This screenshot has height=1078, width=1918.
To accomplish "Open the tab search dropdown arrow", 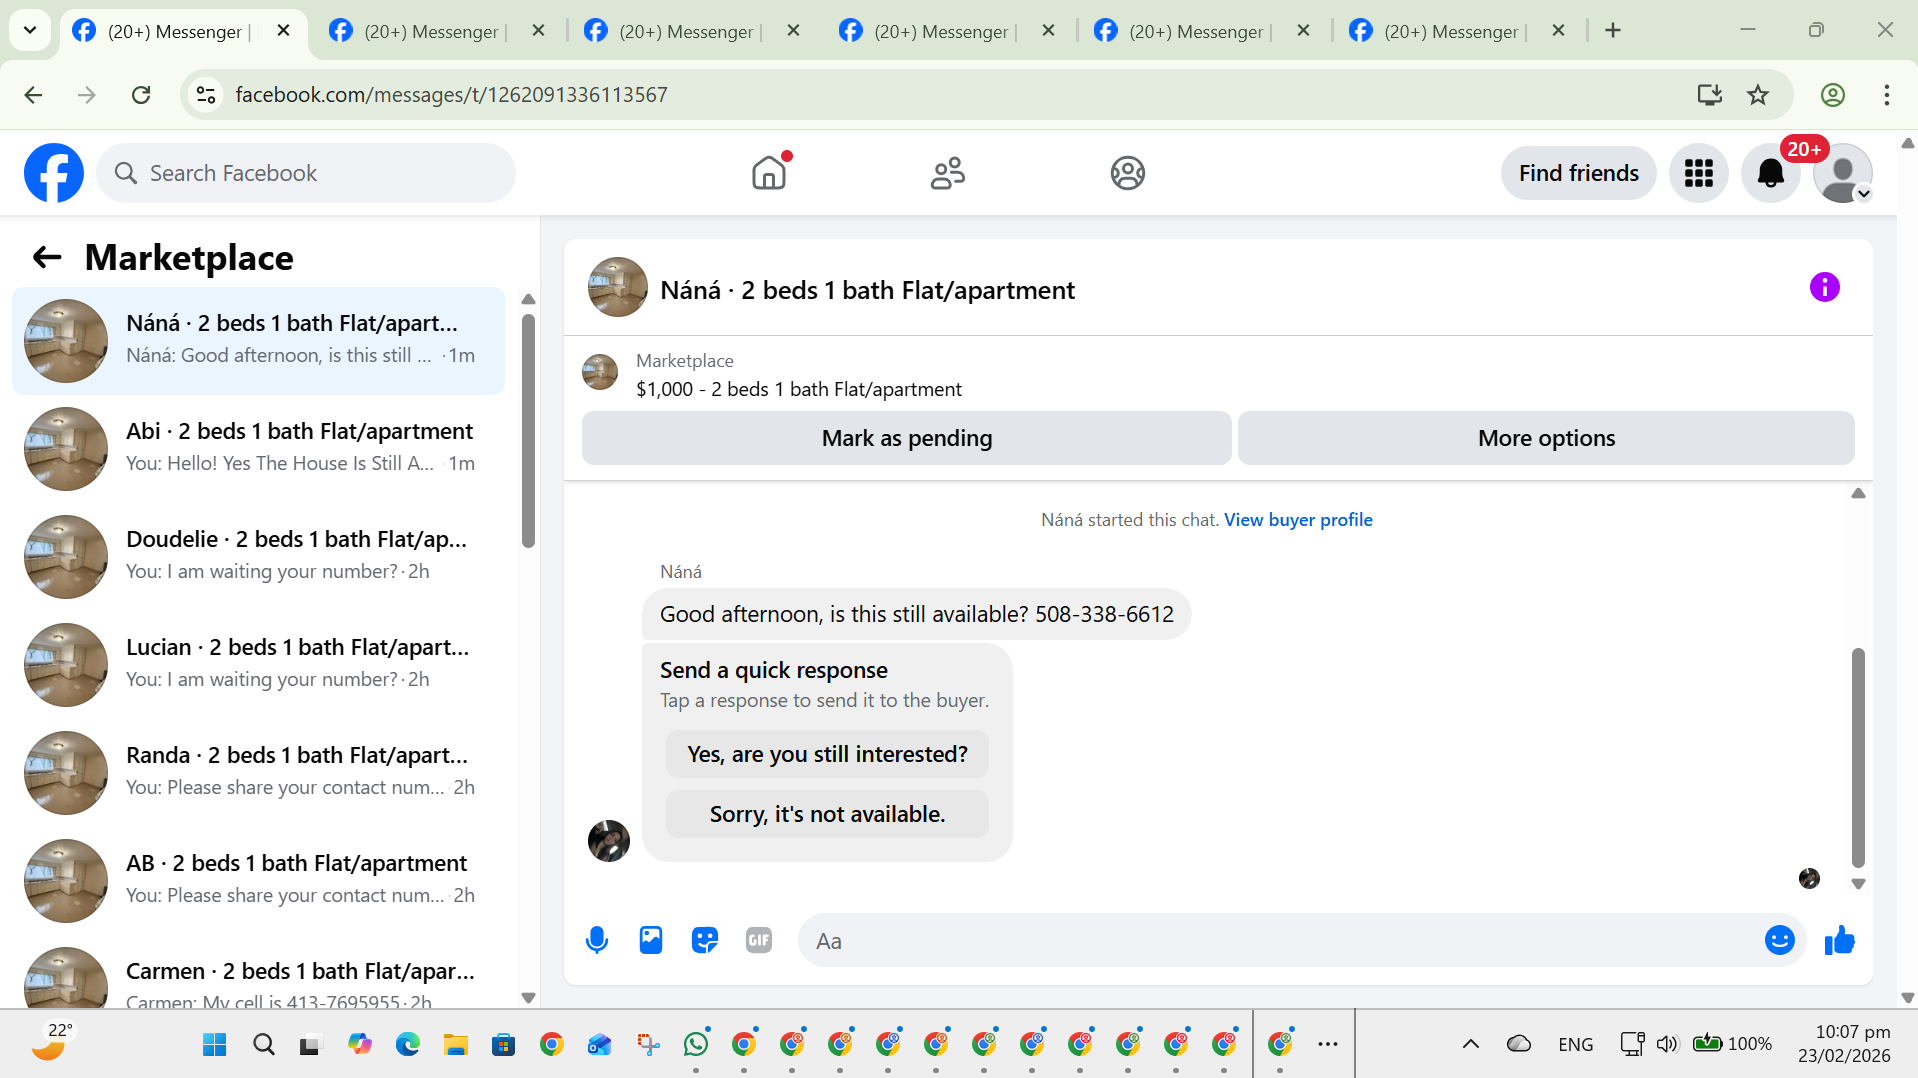I will [30, 30].
